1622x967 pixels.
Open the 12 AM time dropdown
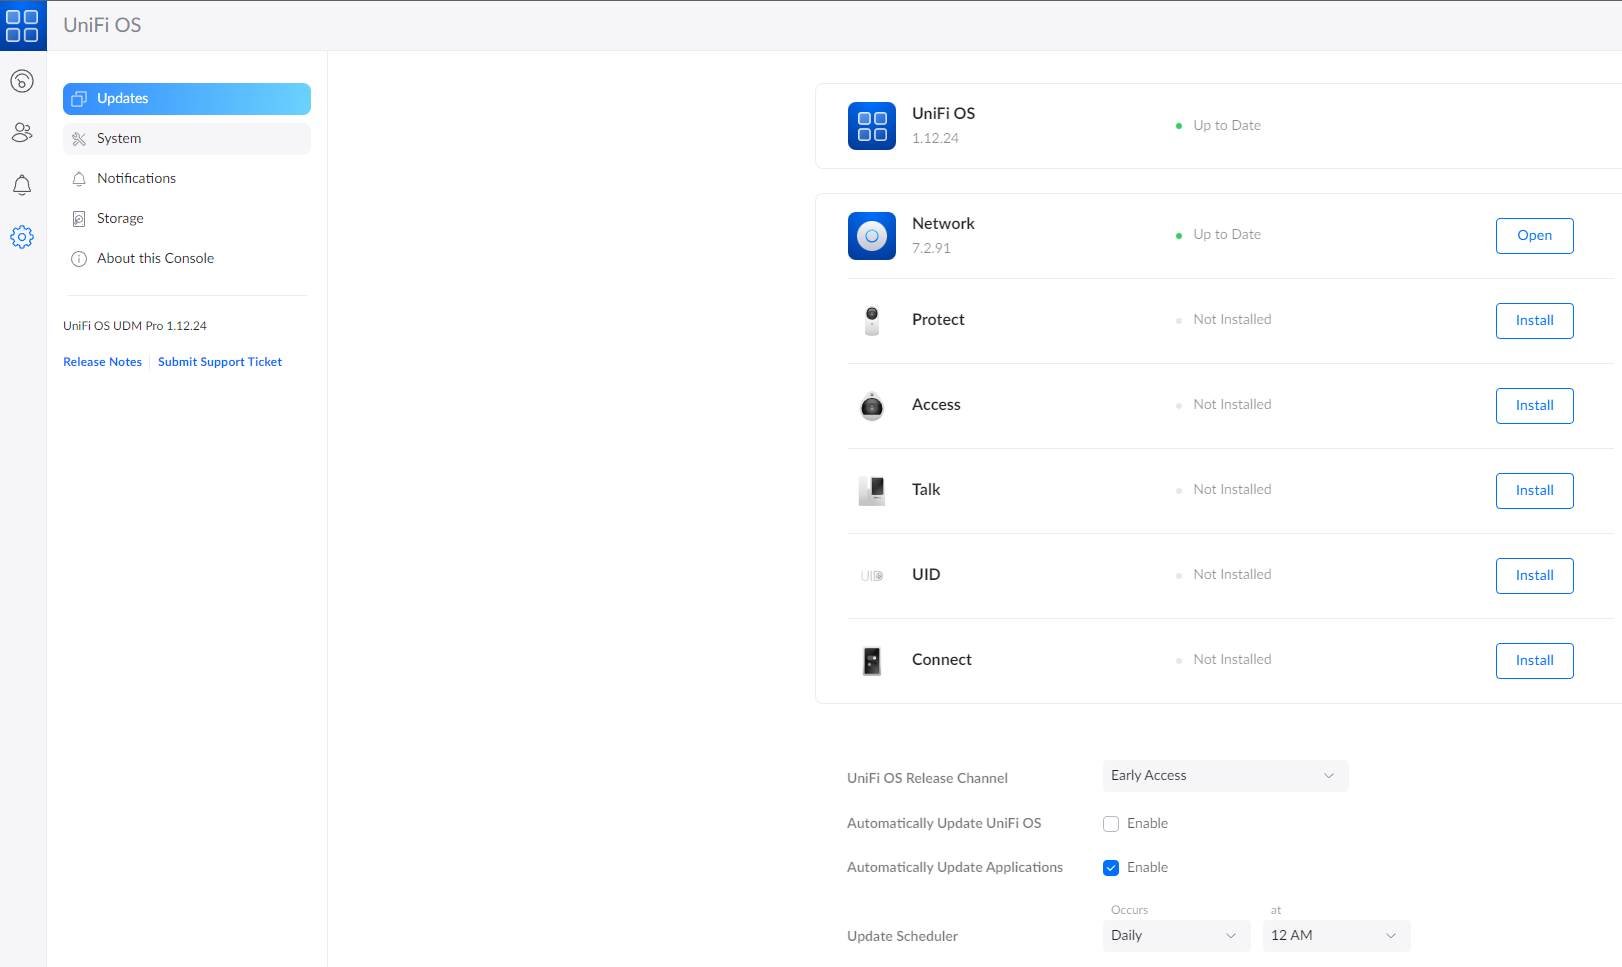click(x=1335, y=936)
